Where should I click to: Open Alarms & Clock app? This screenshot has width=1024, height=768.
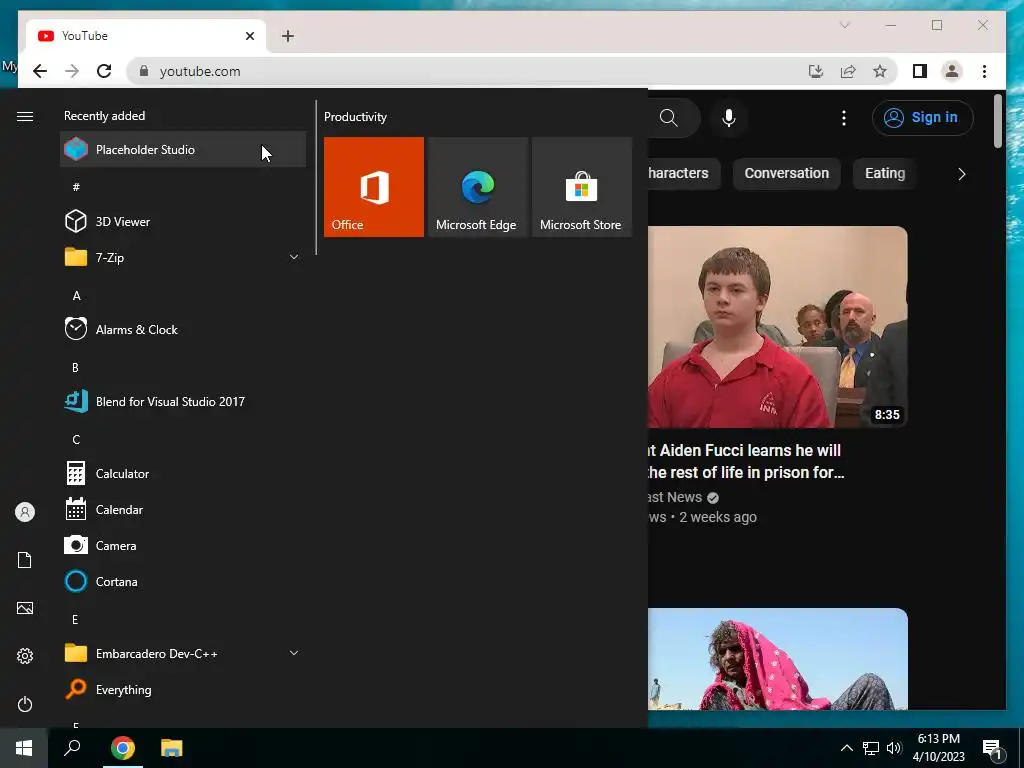183,329
